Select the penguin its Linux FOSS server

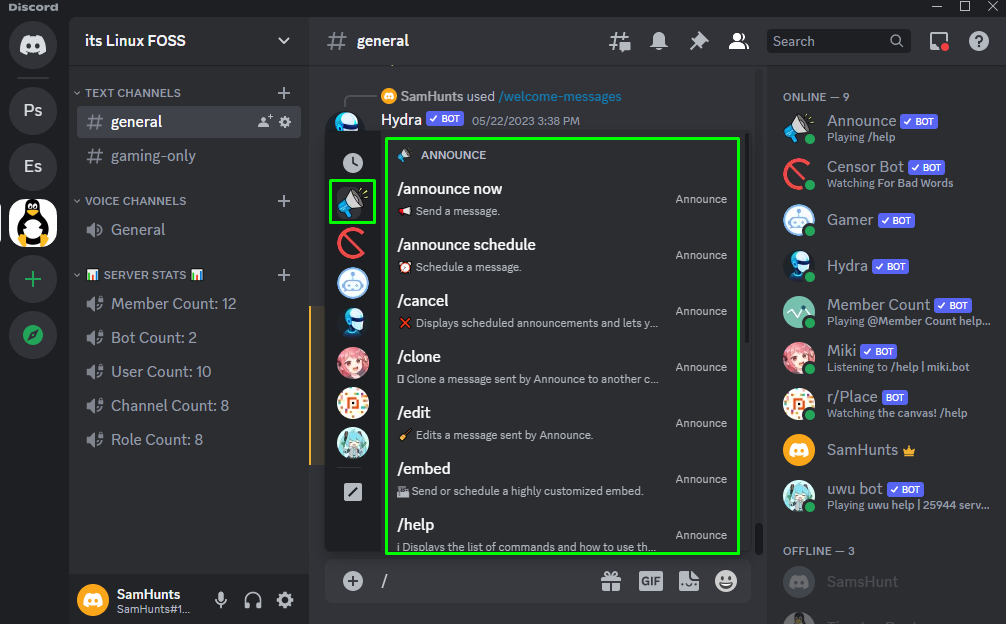(x=33, y=223)
